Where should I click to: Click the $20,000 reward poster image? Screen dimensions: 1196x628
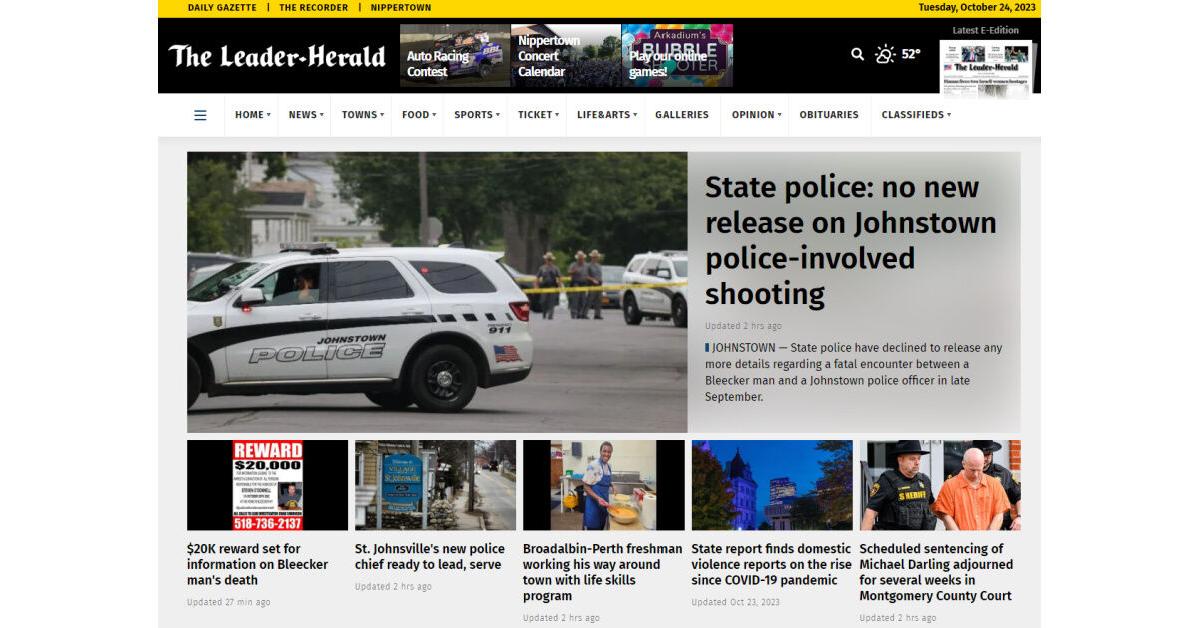click(x=266, y=485)
